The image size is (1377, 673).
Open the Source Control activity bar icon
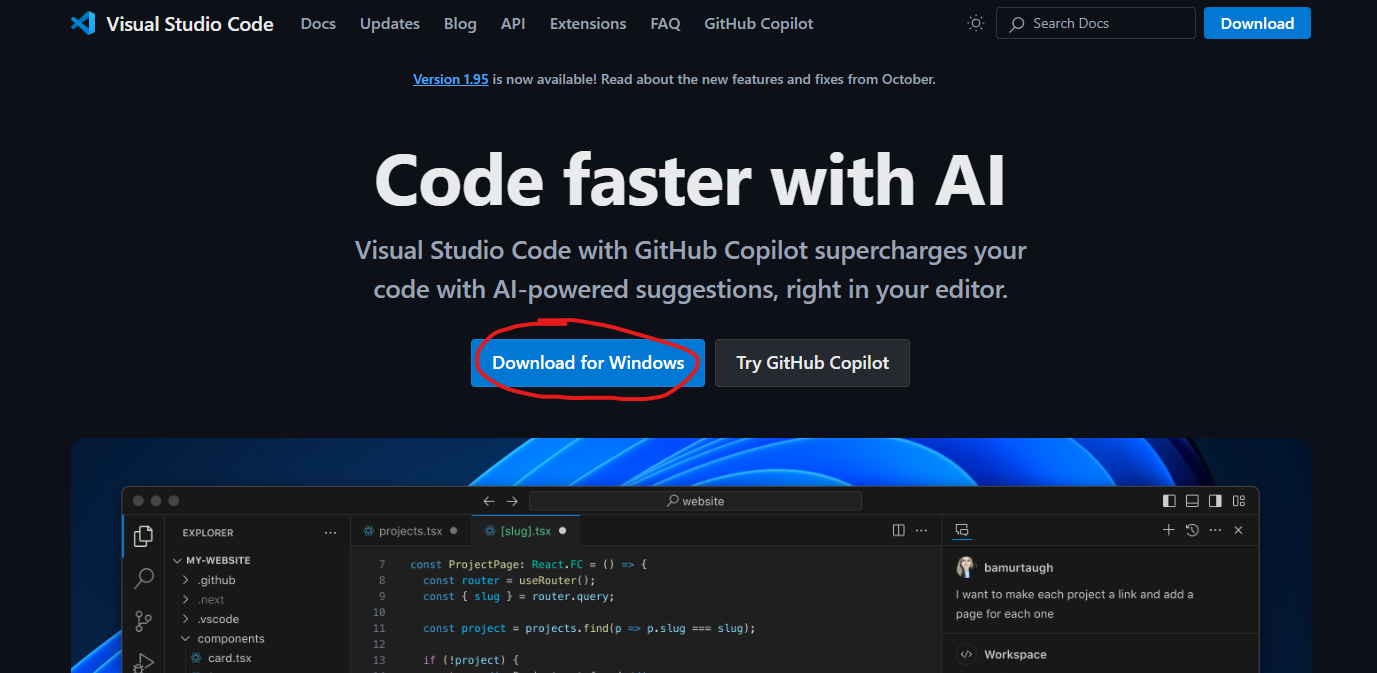144,621
